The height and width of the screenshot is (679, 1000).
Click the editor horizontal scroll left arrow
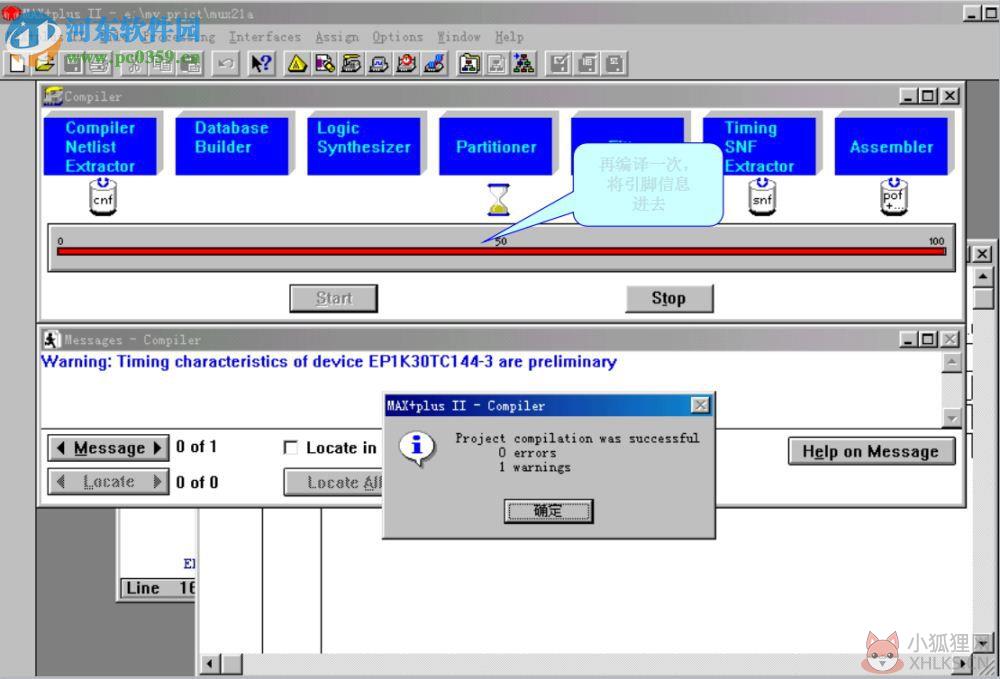click(x=209, y=664)
